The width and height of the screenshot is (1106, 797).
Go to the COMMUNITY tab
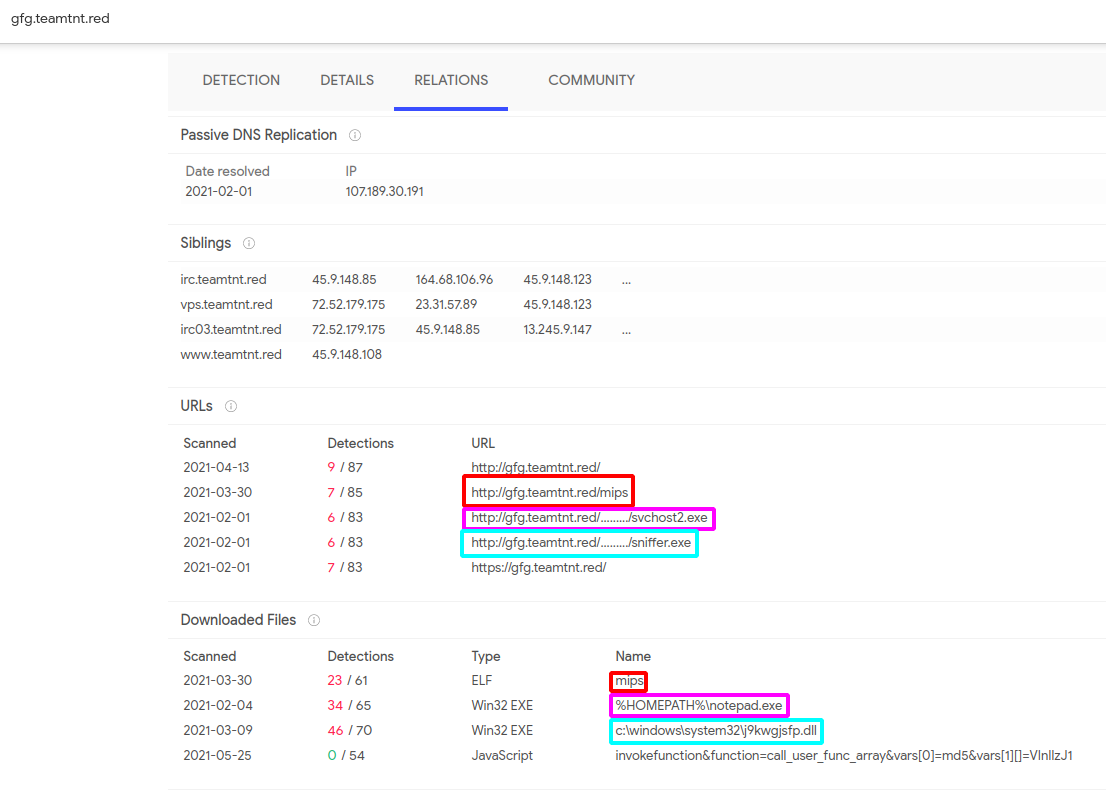(x=591, y=80)
